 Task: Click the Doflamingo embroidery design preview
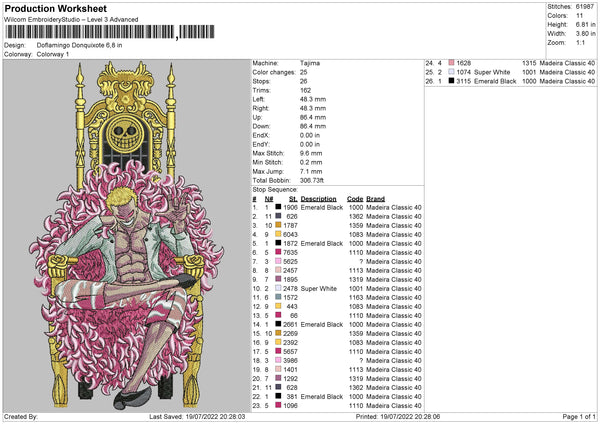click(127, 235)
